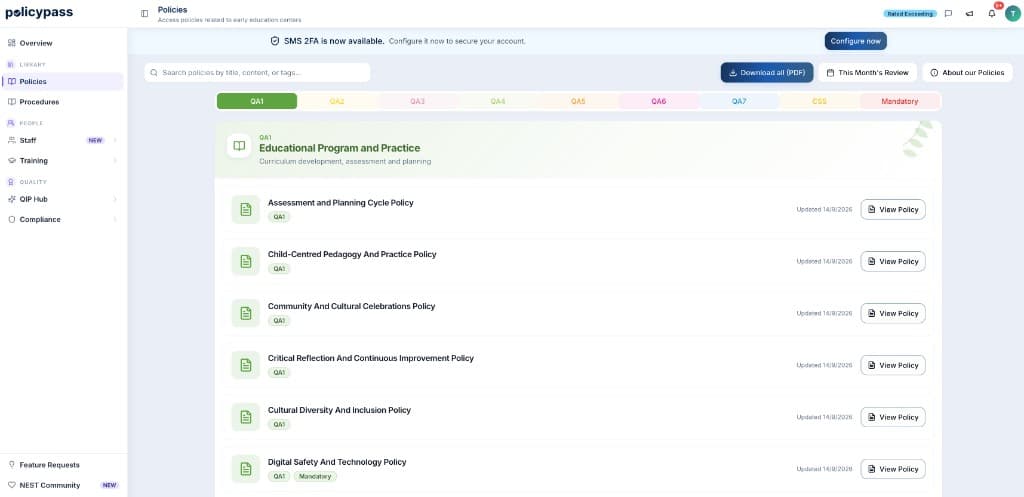Click the QIP Hub sparkle icon
Screen dimensions: 1024x497
point(12,199)
